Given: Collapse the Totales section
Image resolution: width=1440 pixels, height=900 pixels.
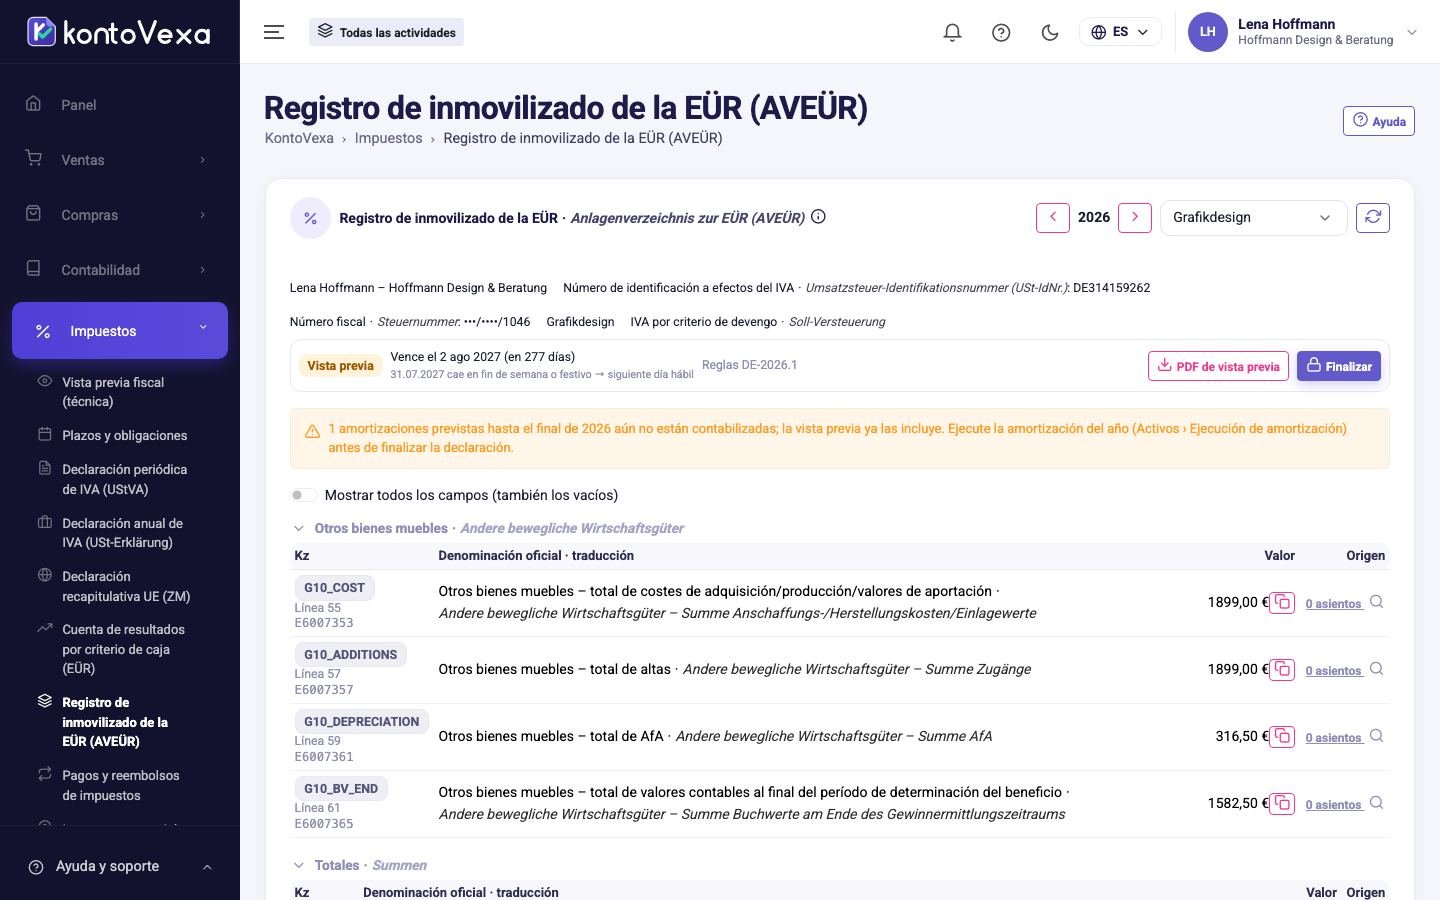Looking at the screenshot, I should coord(298,865).
